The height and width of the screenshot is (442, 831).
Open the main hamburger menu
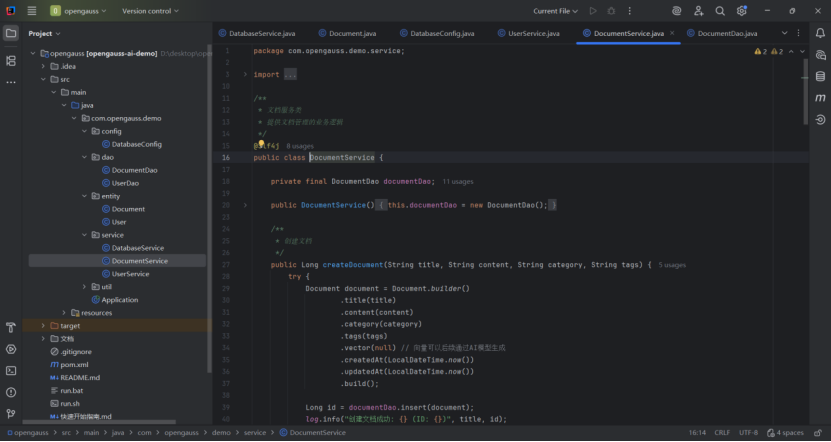pyautogui.click(x=32, y=11)
